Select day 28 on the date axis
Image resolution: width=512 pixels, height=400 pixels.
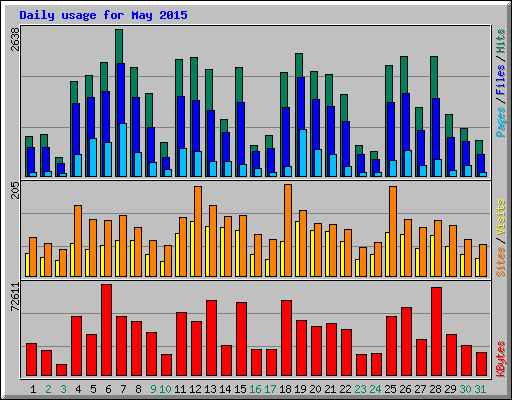click(435, 389)
